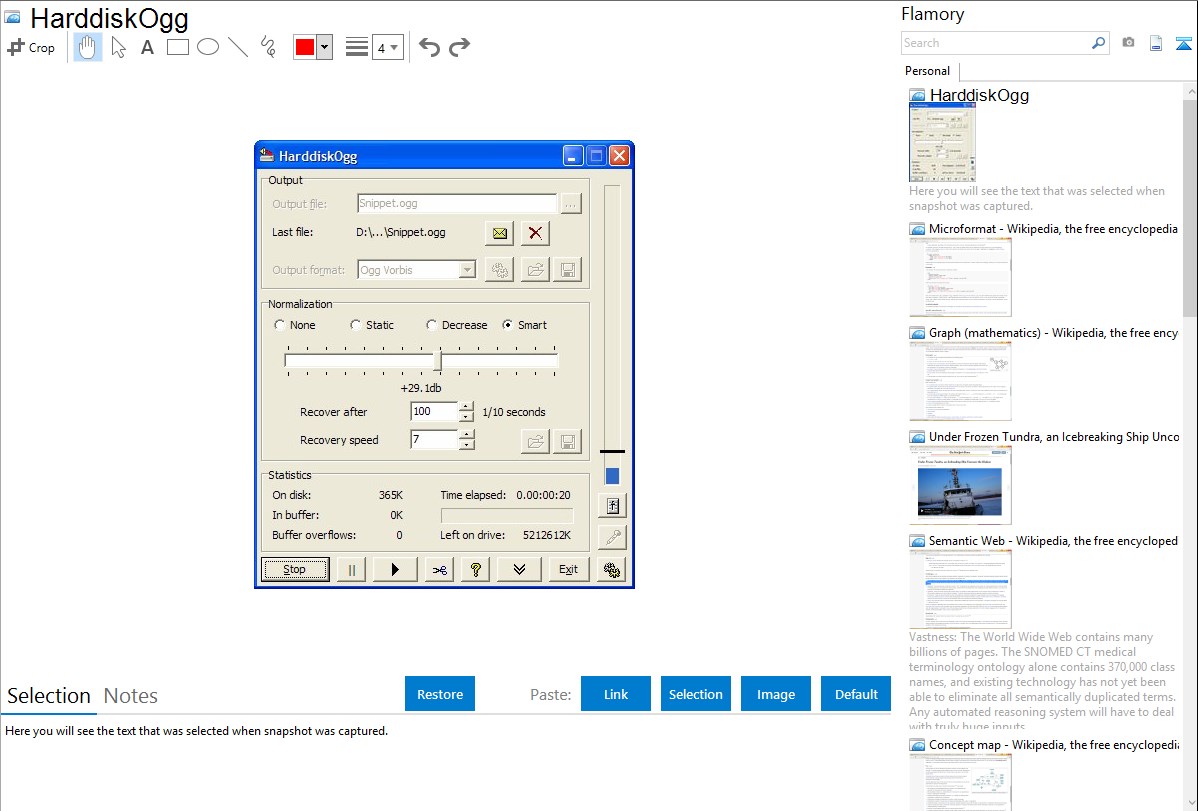This screenshot has width=1198, height=811.
Task: Choose the text annotation tool
Action: pyautogui.click(x=147, y=47)
